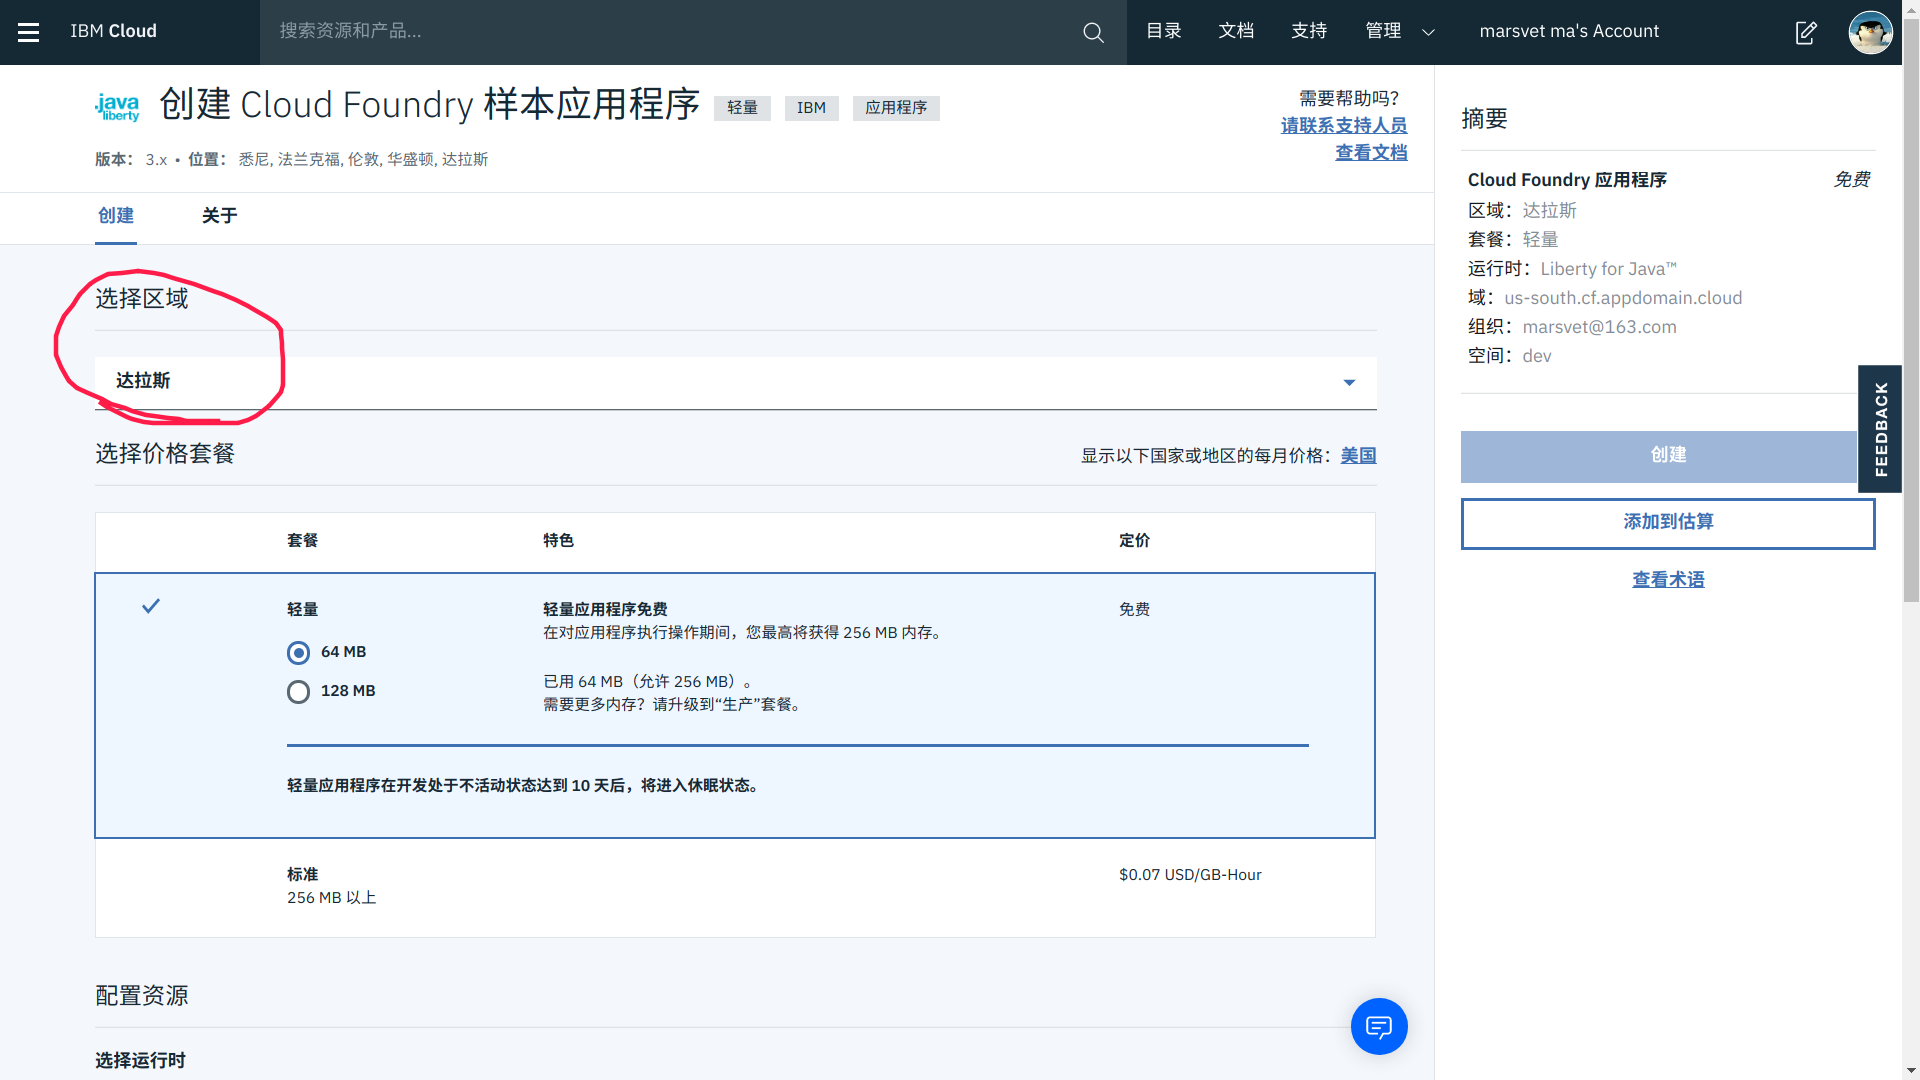Click the search magnifier icon
The width and height of the screenshot is (1920, 1080).
click(x=1093, y=32)
